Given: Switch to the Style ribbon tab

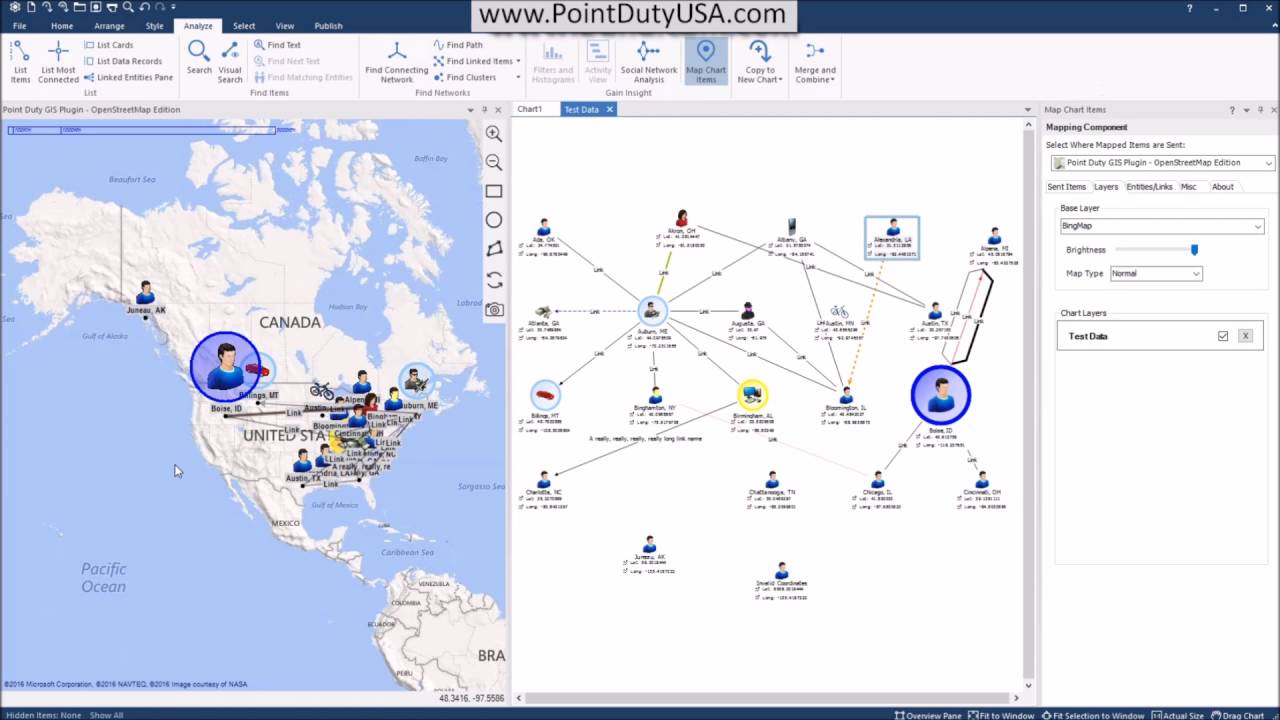Looking at the screenshot, I should click(154, 26).
